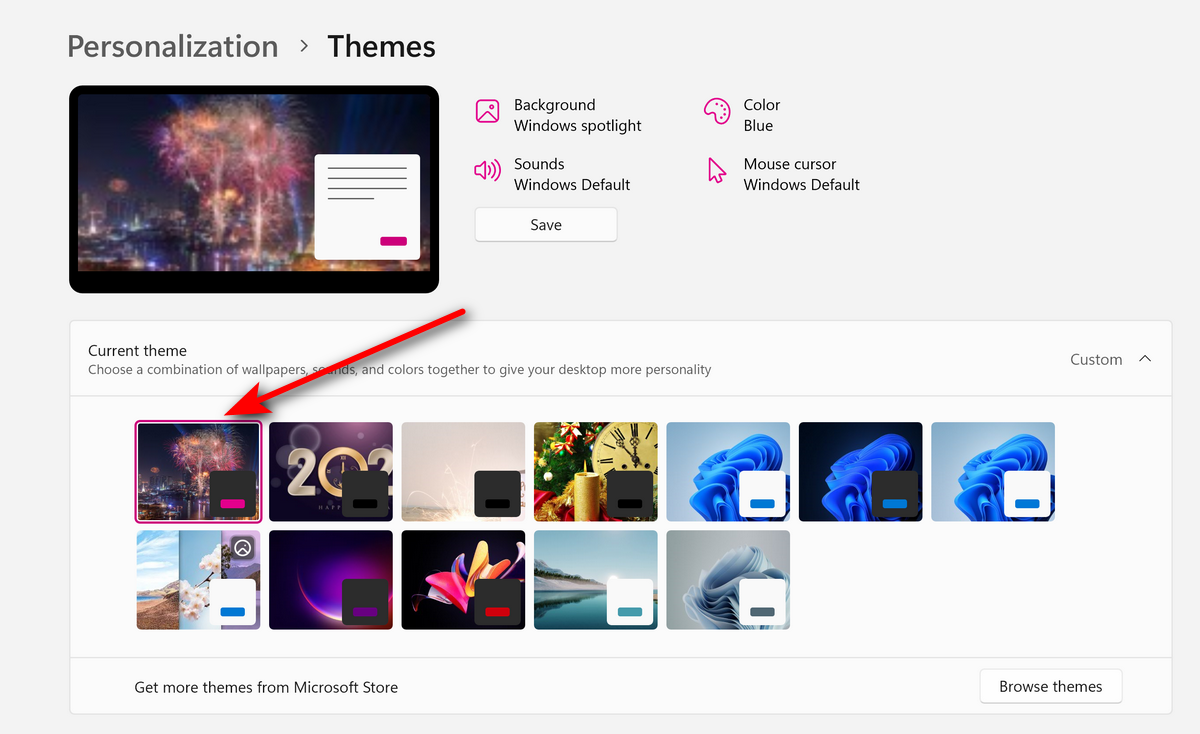Image resolution: width=1200 pixels, height=734 pixels.
Task: Apply the colorful flower dark theme
Action: 463,580
